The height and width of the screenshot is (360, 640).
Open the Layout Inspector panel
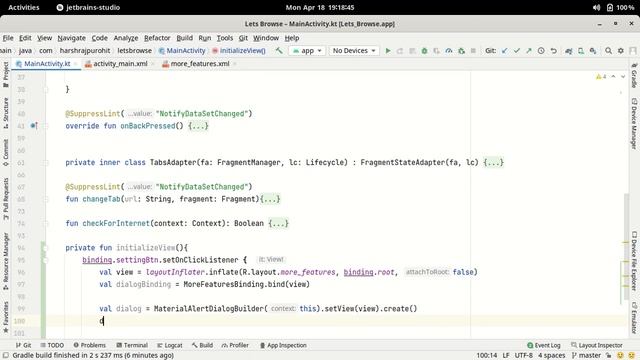597,345
